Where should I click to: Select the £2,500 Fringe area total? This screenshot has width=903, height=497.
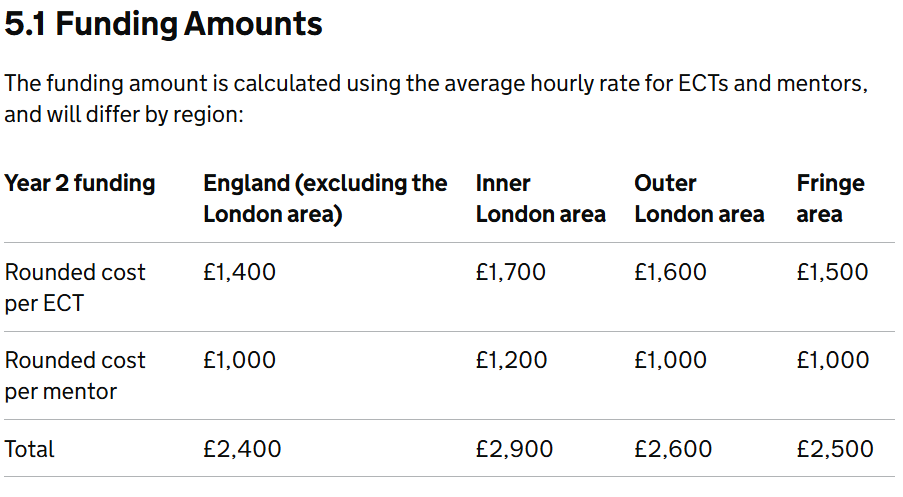835,449
